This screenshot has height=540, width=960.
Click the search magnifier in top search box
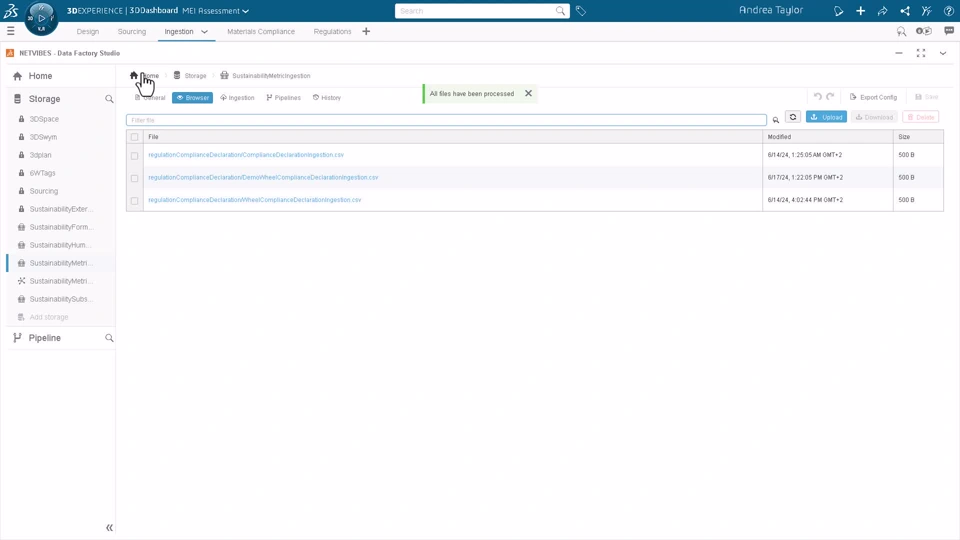pyautogui.click(x=560, y=11)
